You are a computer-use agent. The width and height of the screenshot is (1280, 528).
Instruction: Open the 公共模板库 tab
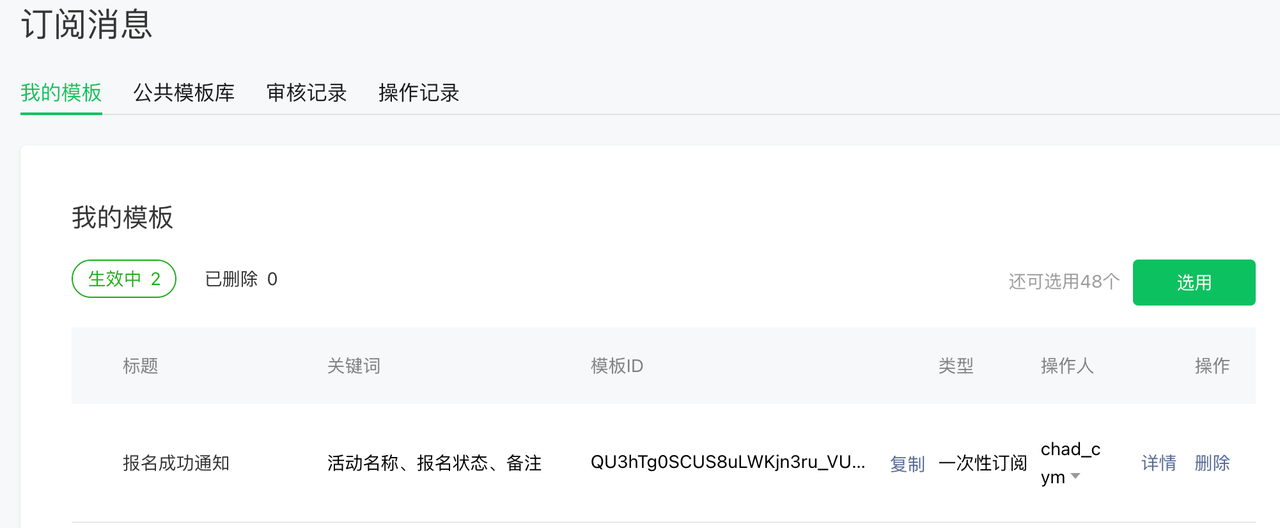[x=184, y=93]
